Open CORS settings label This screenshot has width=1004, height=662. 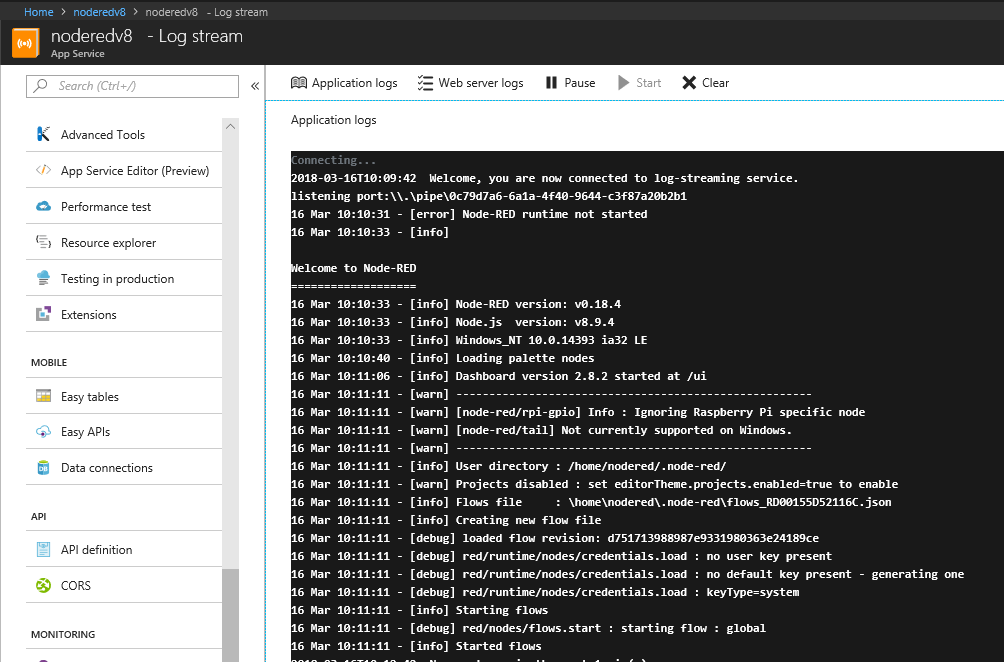pyautogui.click(x=76, y=585)
